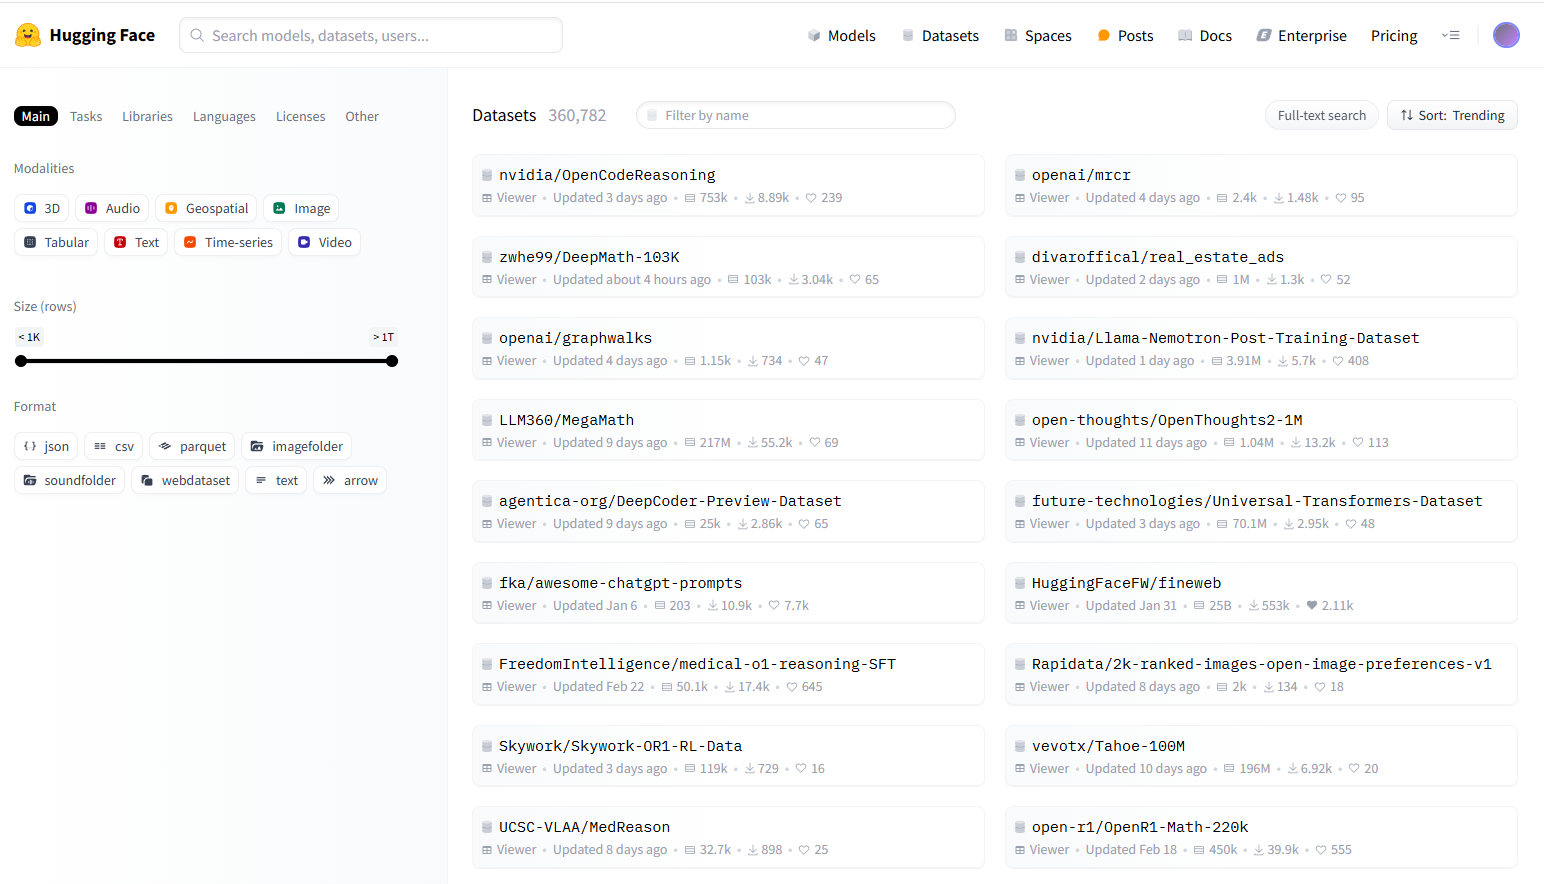Open HuggingFaceFW/fineweb dataset
The image size is (1544, 884).
point(1261,593)
